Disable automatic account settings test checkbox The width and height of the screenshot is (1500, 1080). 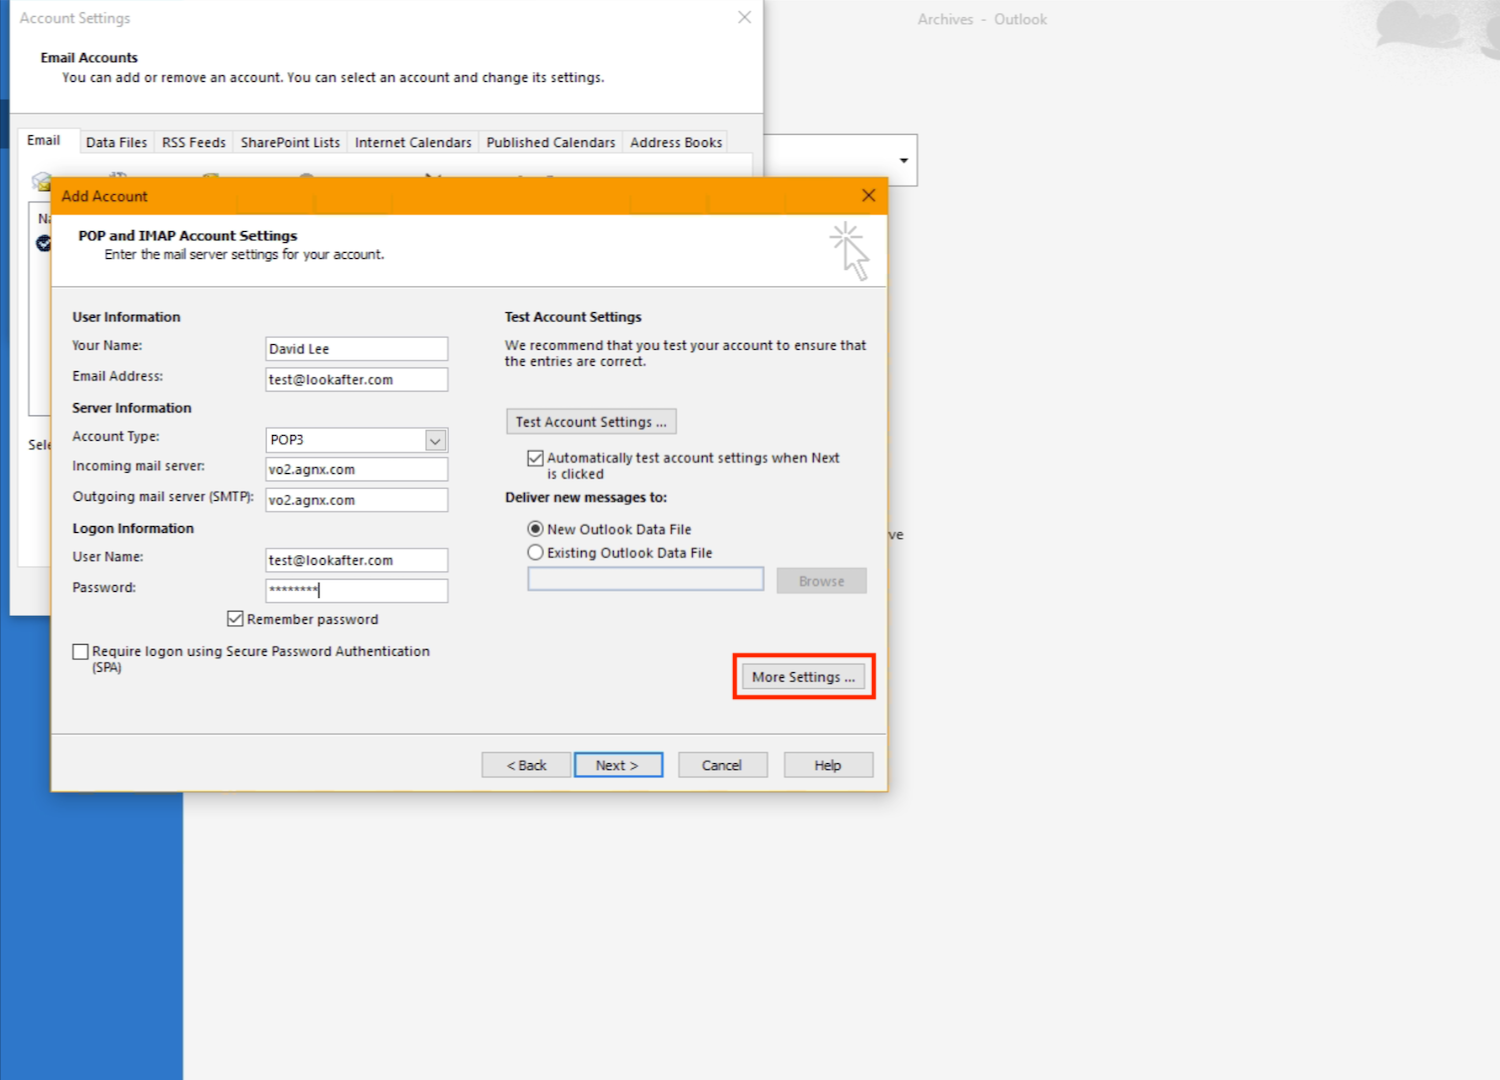pos(536,458)
